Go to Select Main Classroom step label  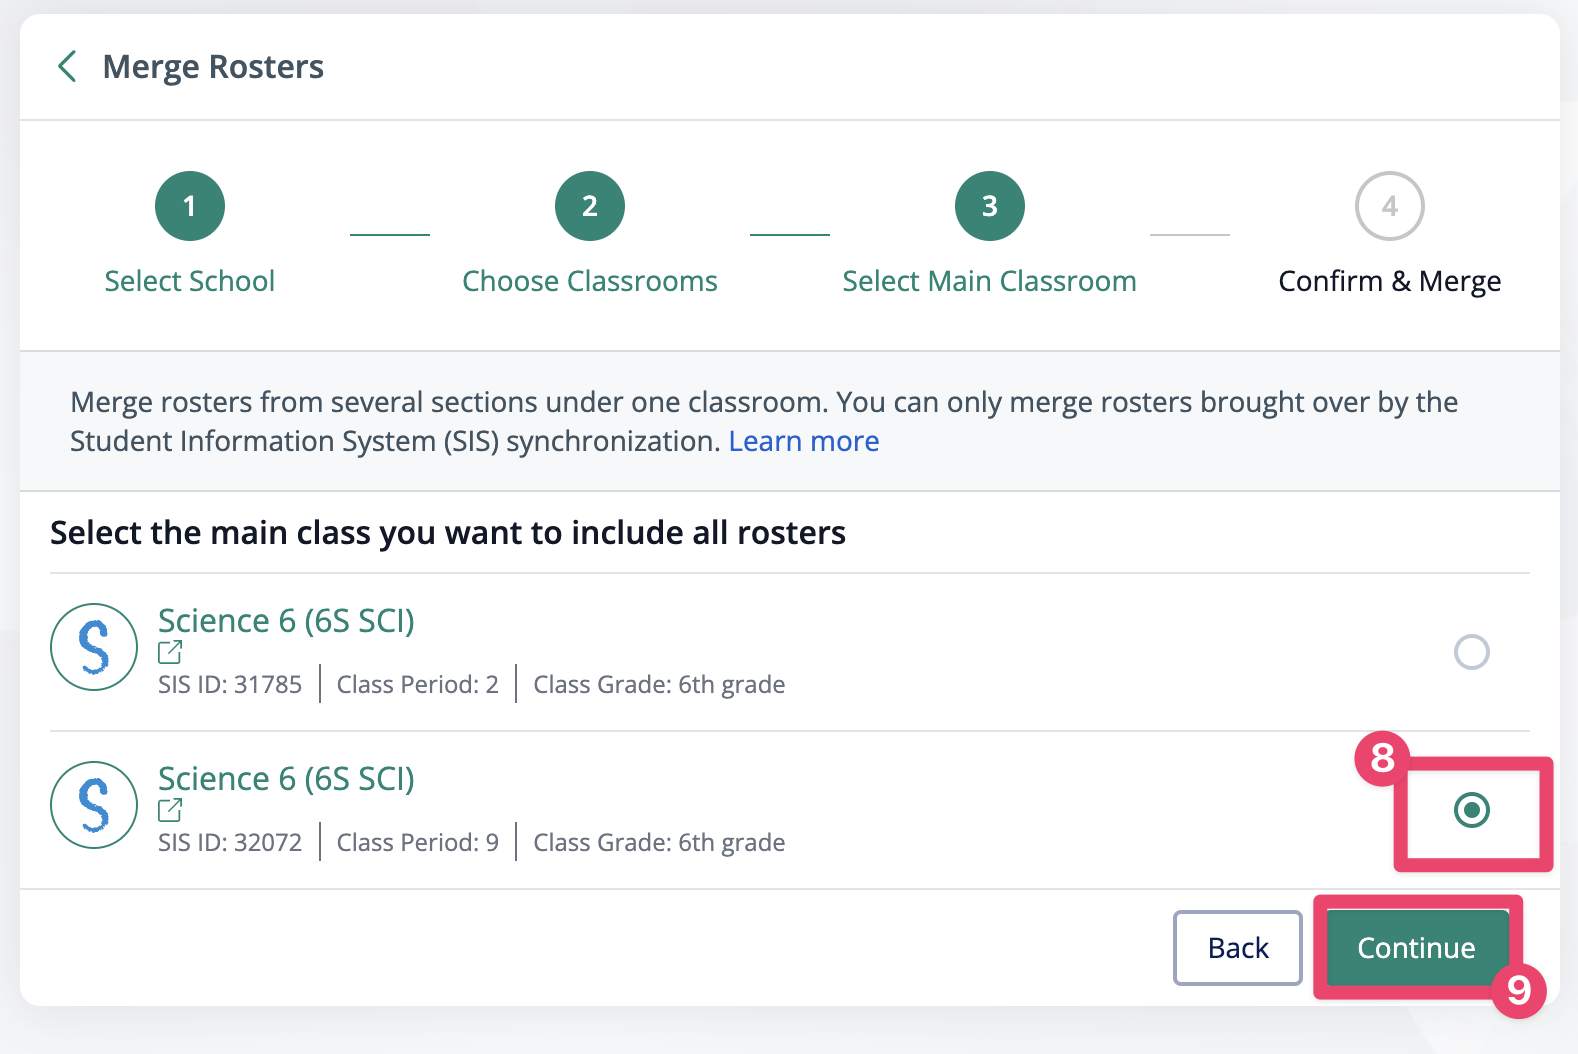pyautogui.click(x=989, y=281)
